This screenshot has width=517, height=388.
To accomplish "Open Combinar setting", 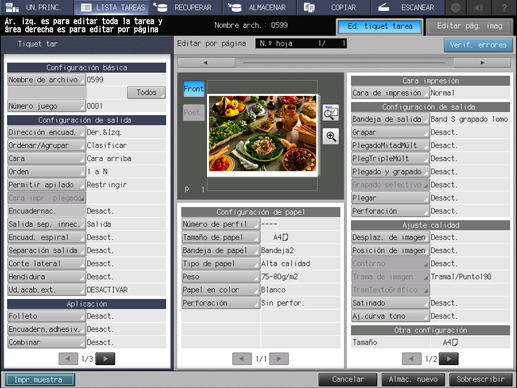I will point(47,342).
